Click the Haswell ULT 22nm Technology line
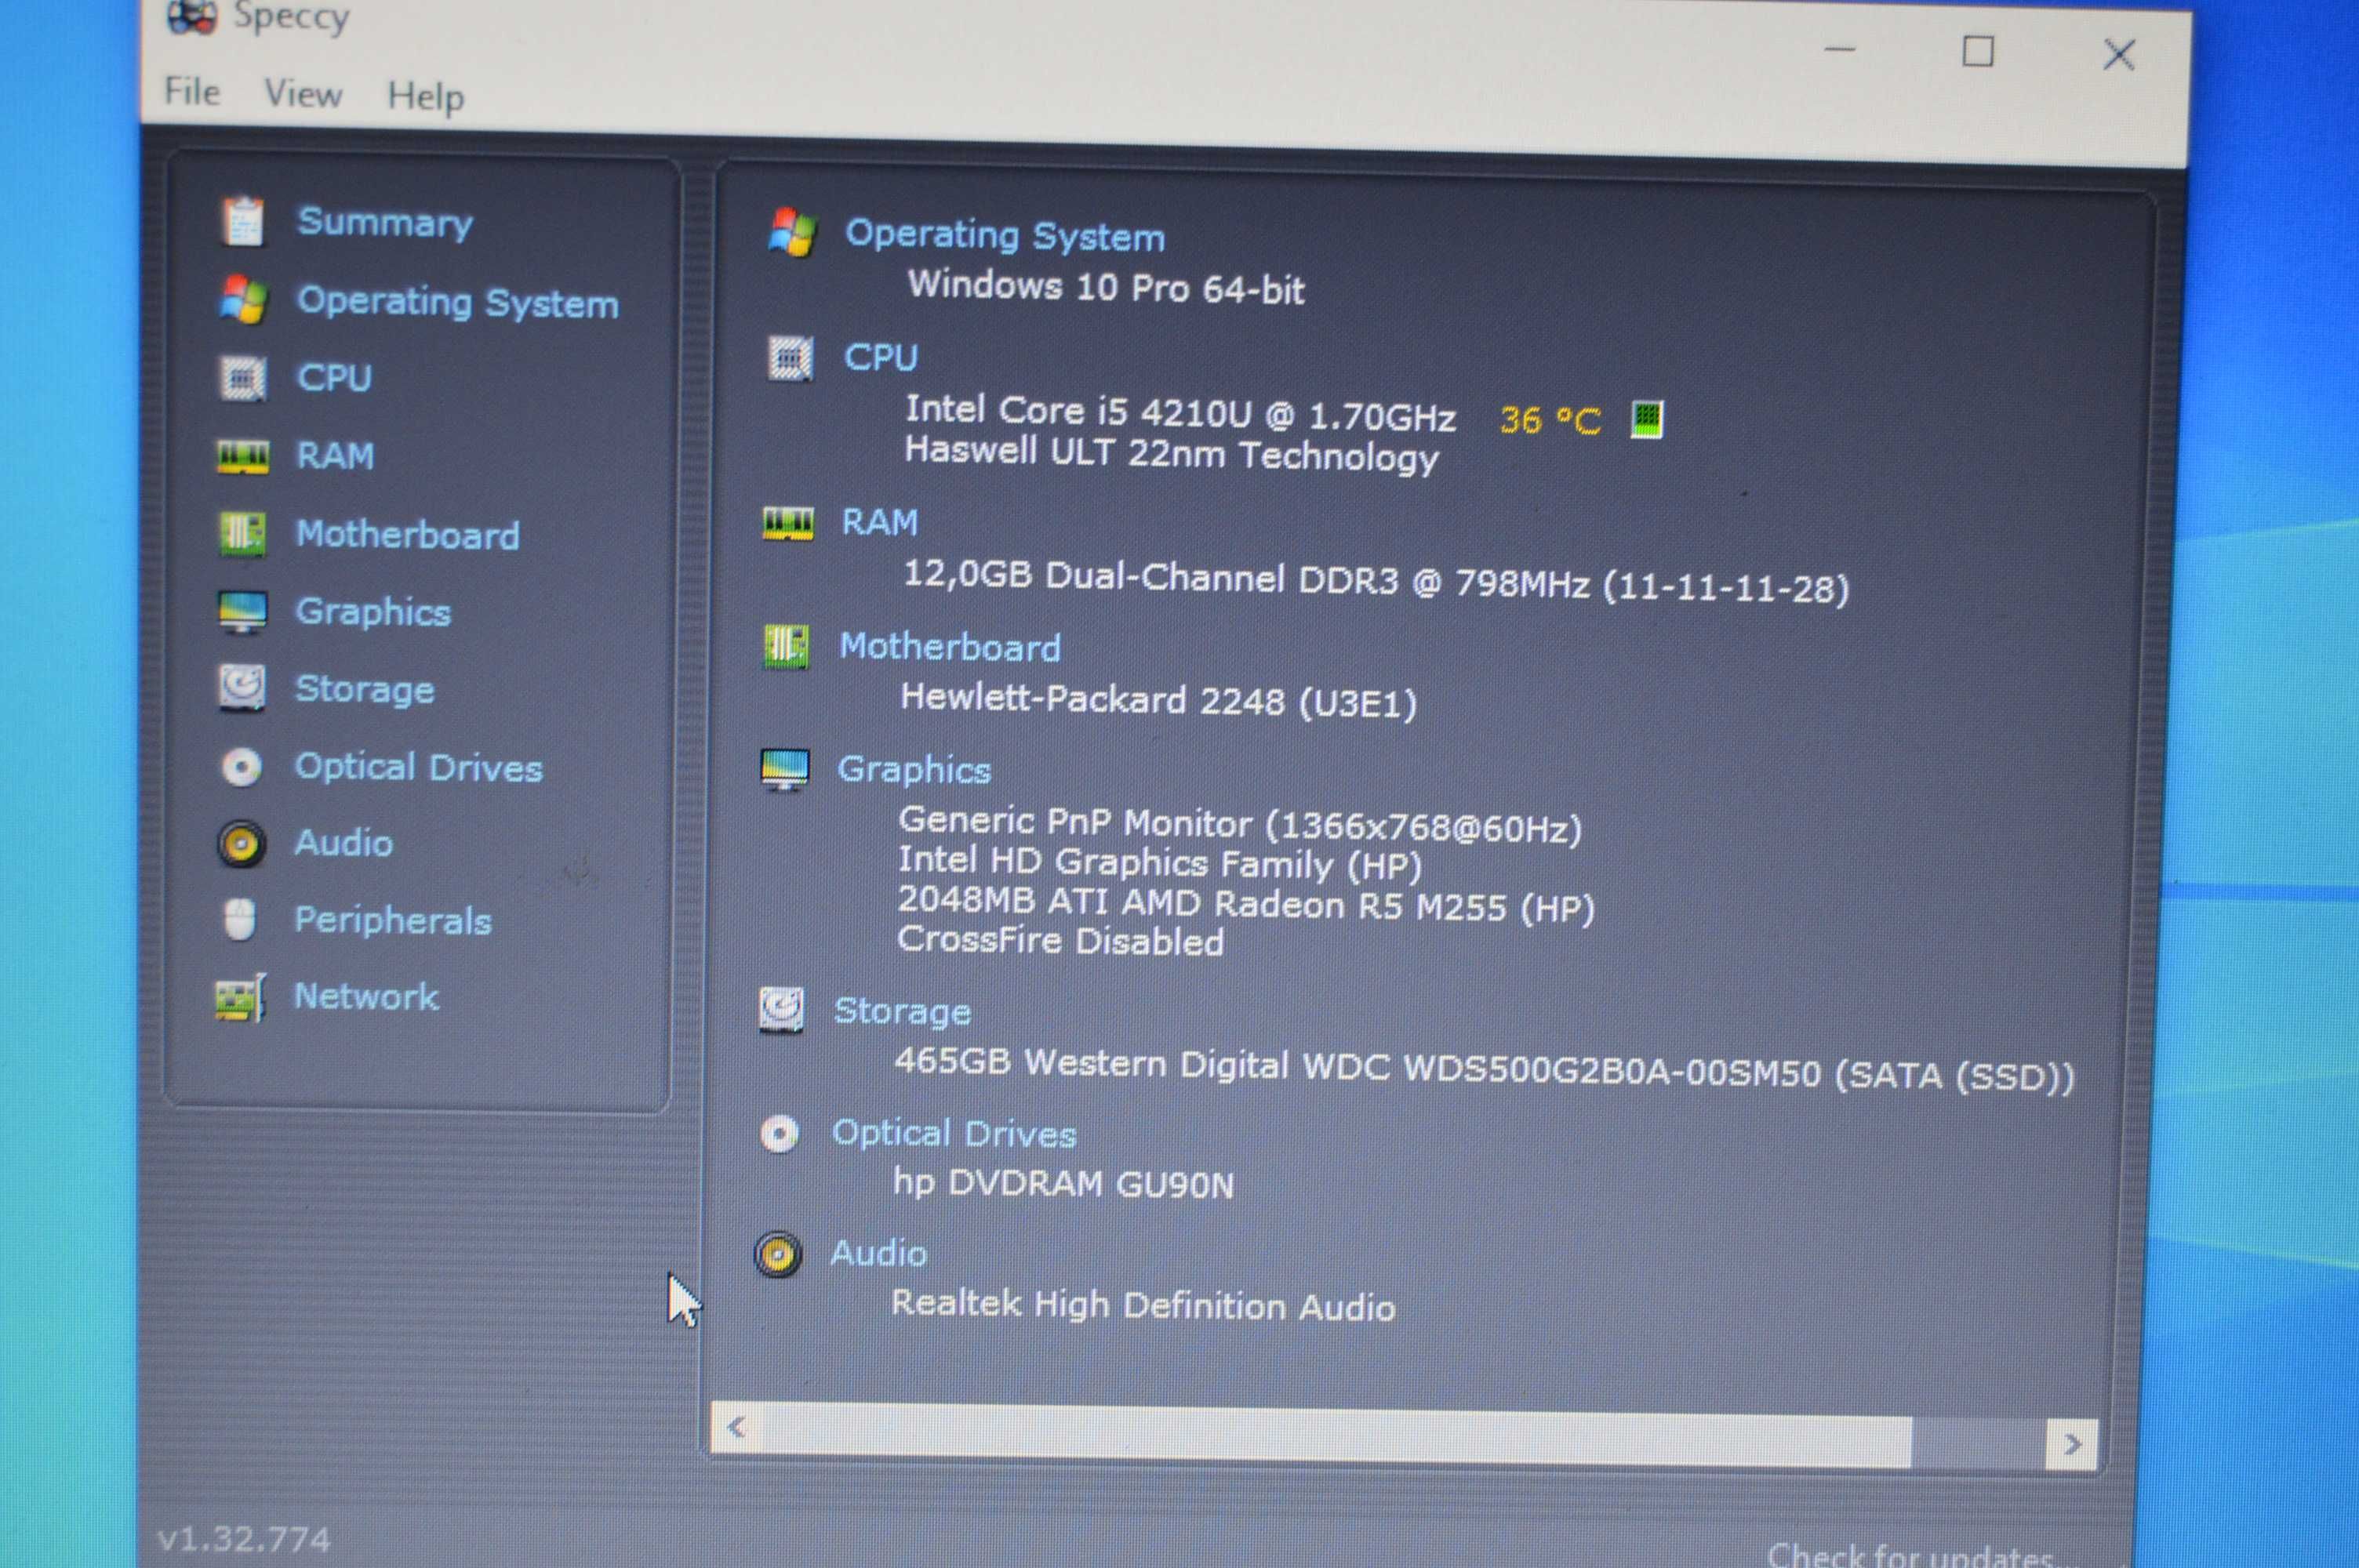The width and height of the screenshot is (2359, 1568). pos(1171,453)
